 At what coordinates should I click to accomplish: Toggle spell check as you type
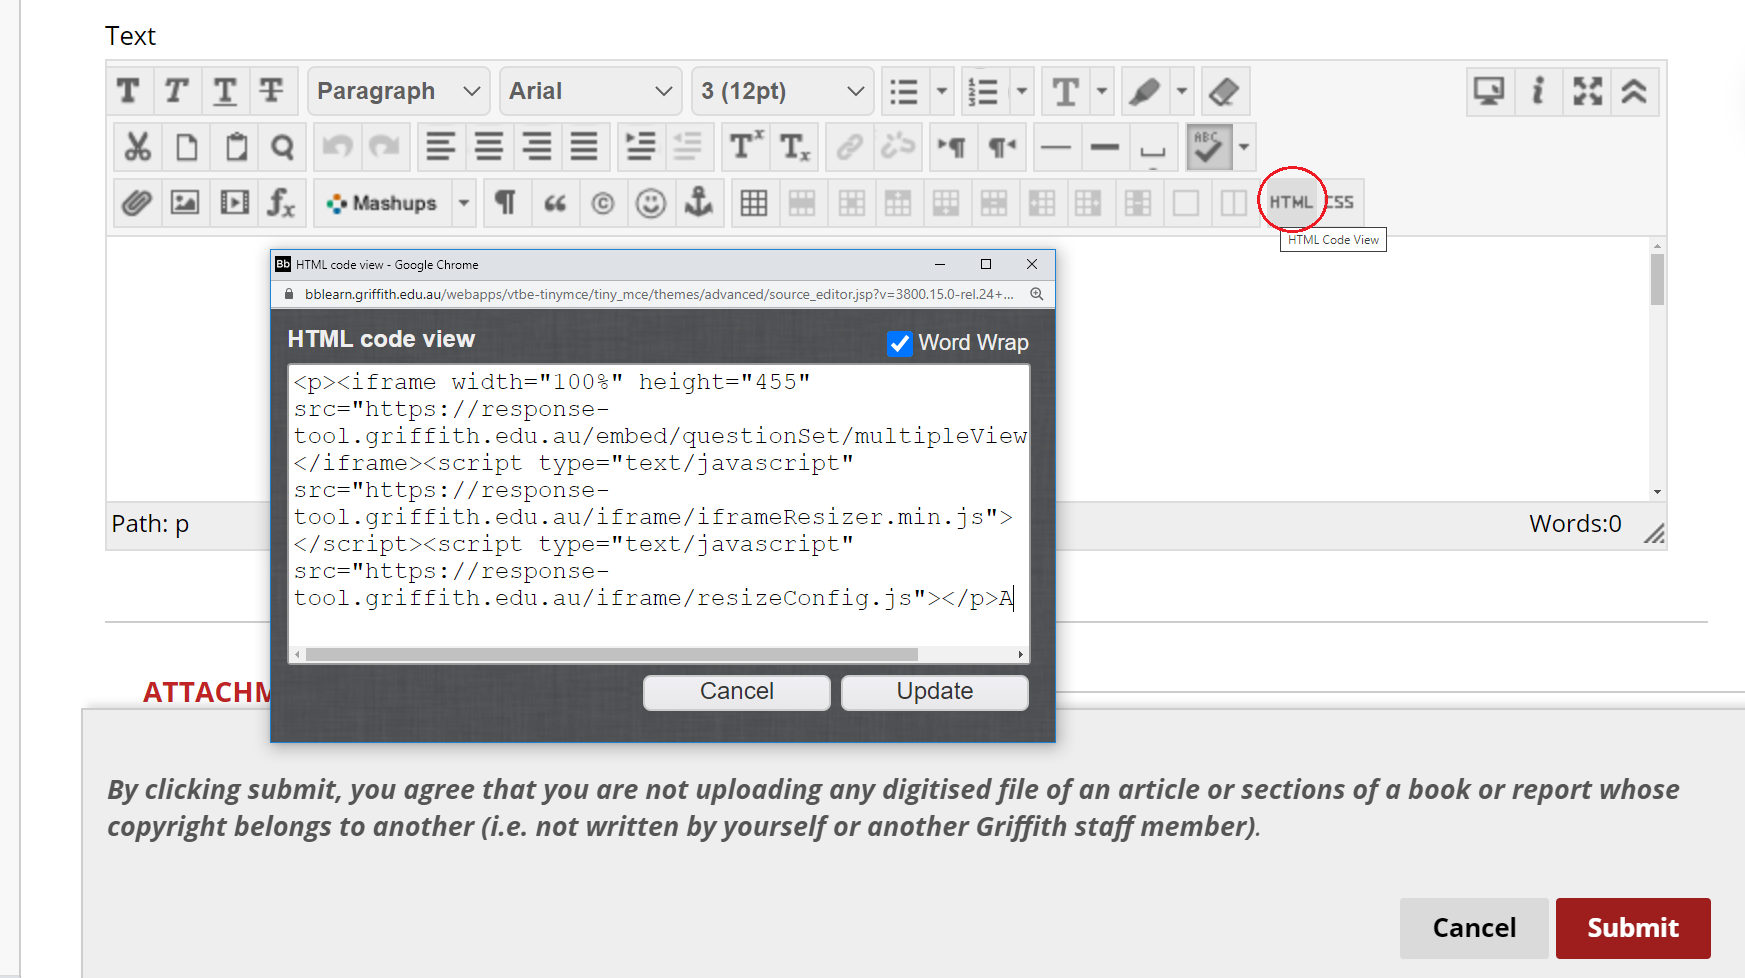point(1209,148)
